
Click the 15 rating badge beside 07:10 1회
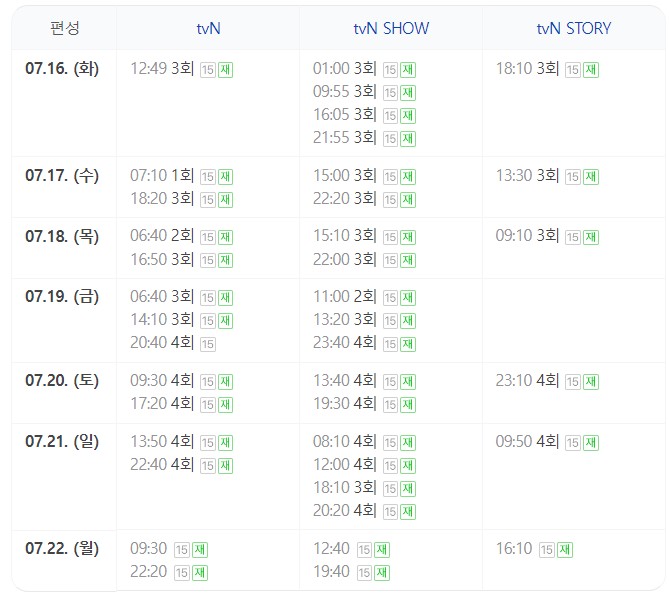(x=208, y=177)
